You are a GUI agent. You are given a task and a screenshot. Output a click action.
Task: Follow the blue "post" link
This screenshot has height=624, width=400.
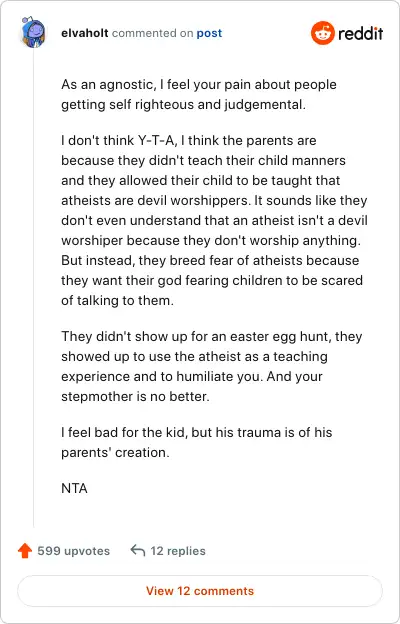209,33
